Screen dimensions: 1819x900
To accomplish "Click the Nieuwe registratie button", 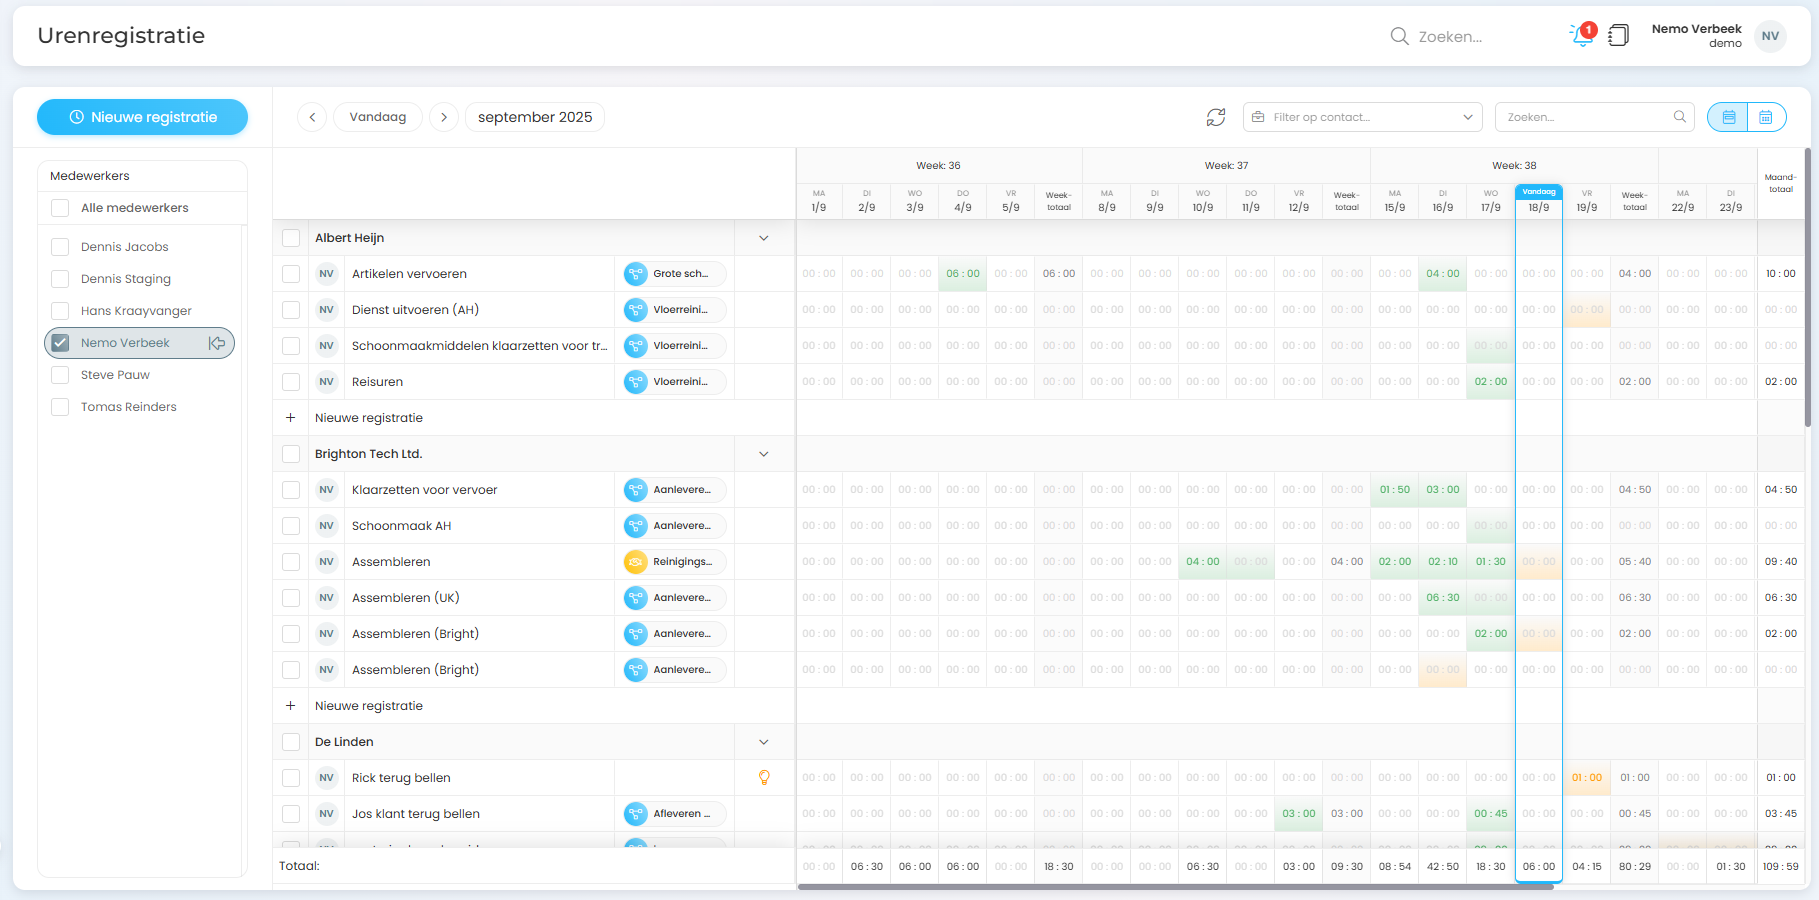I will tap(142, 117).
